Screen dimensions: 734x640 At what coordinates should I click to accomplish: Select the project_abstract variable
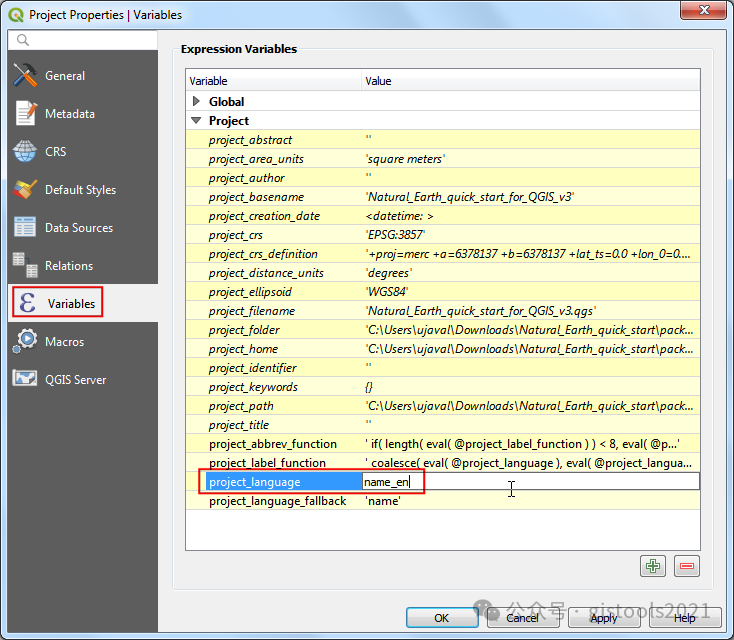click(x=250, y=140)
